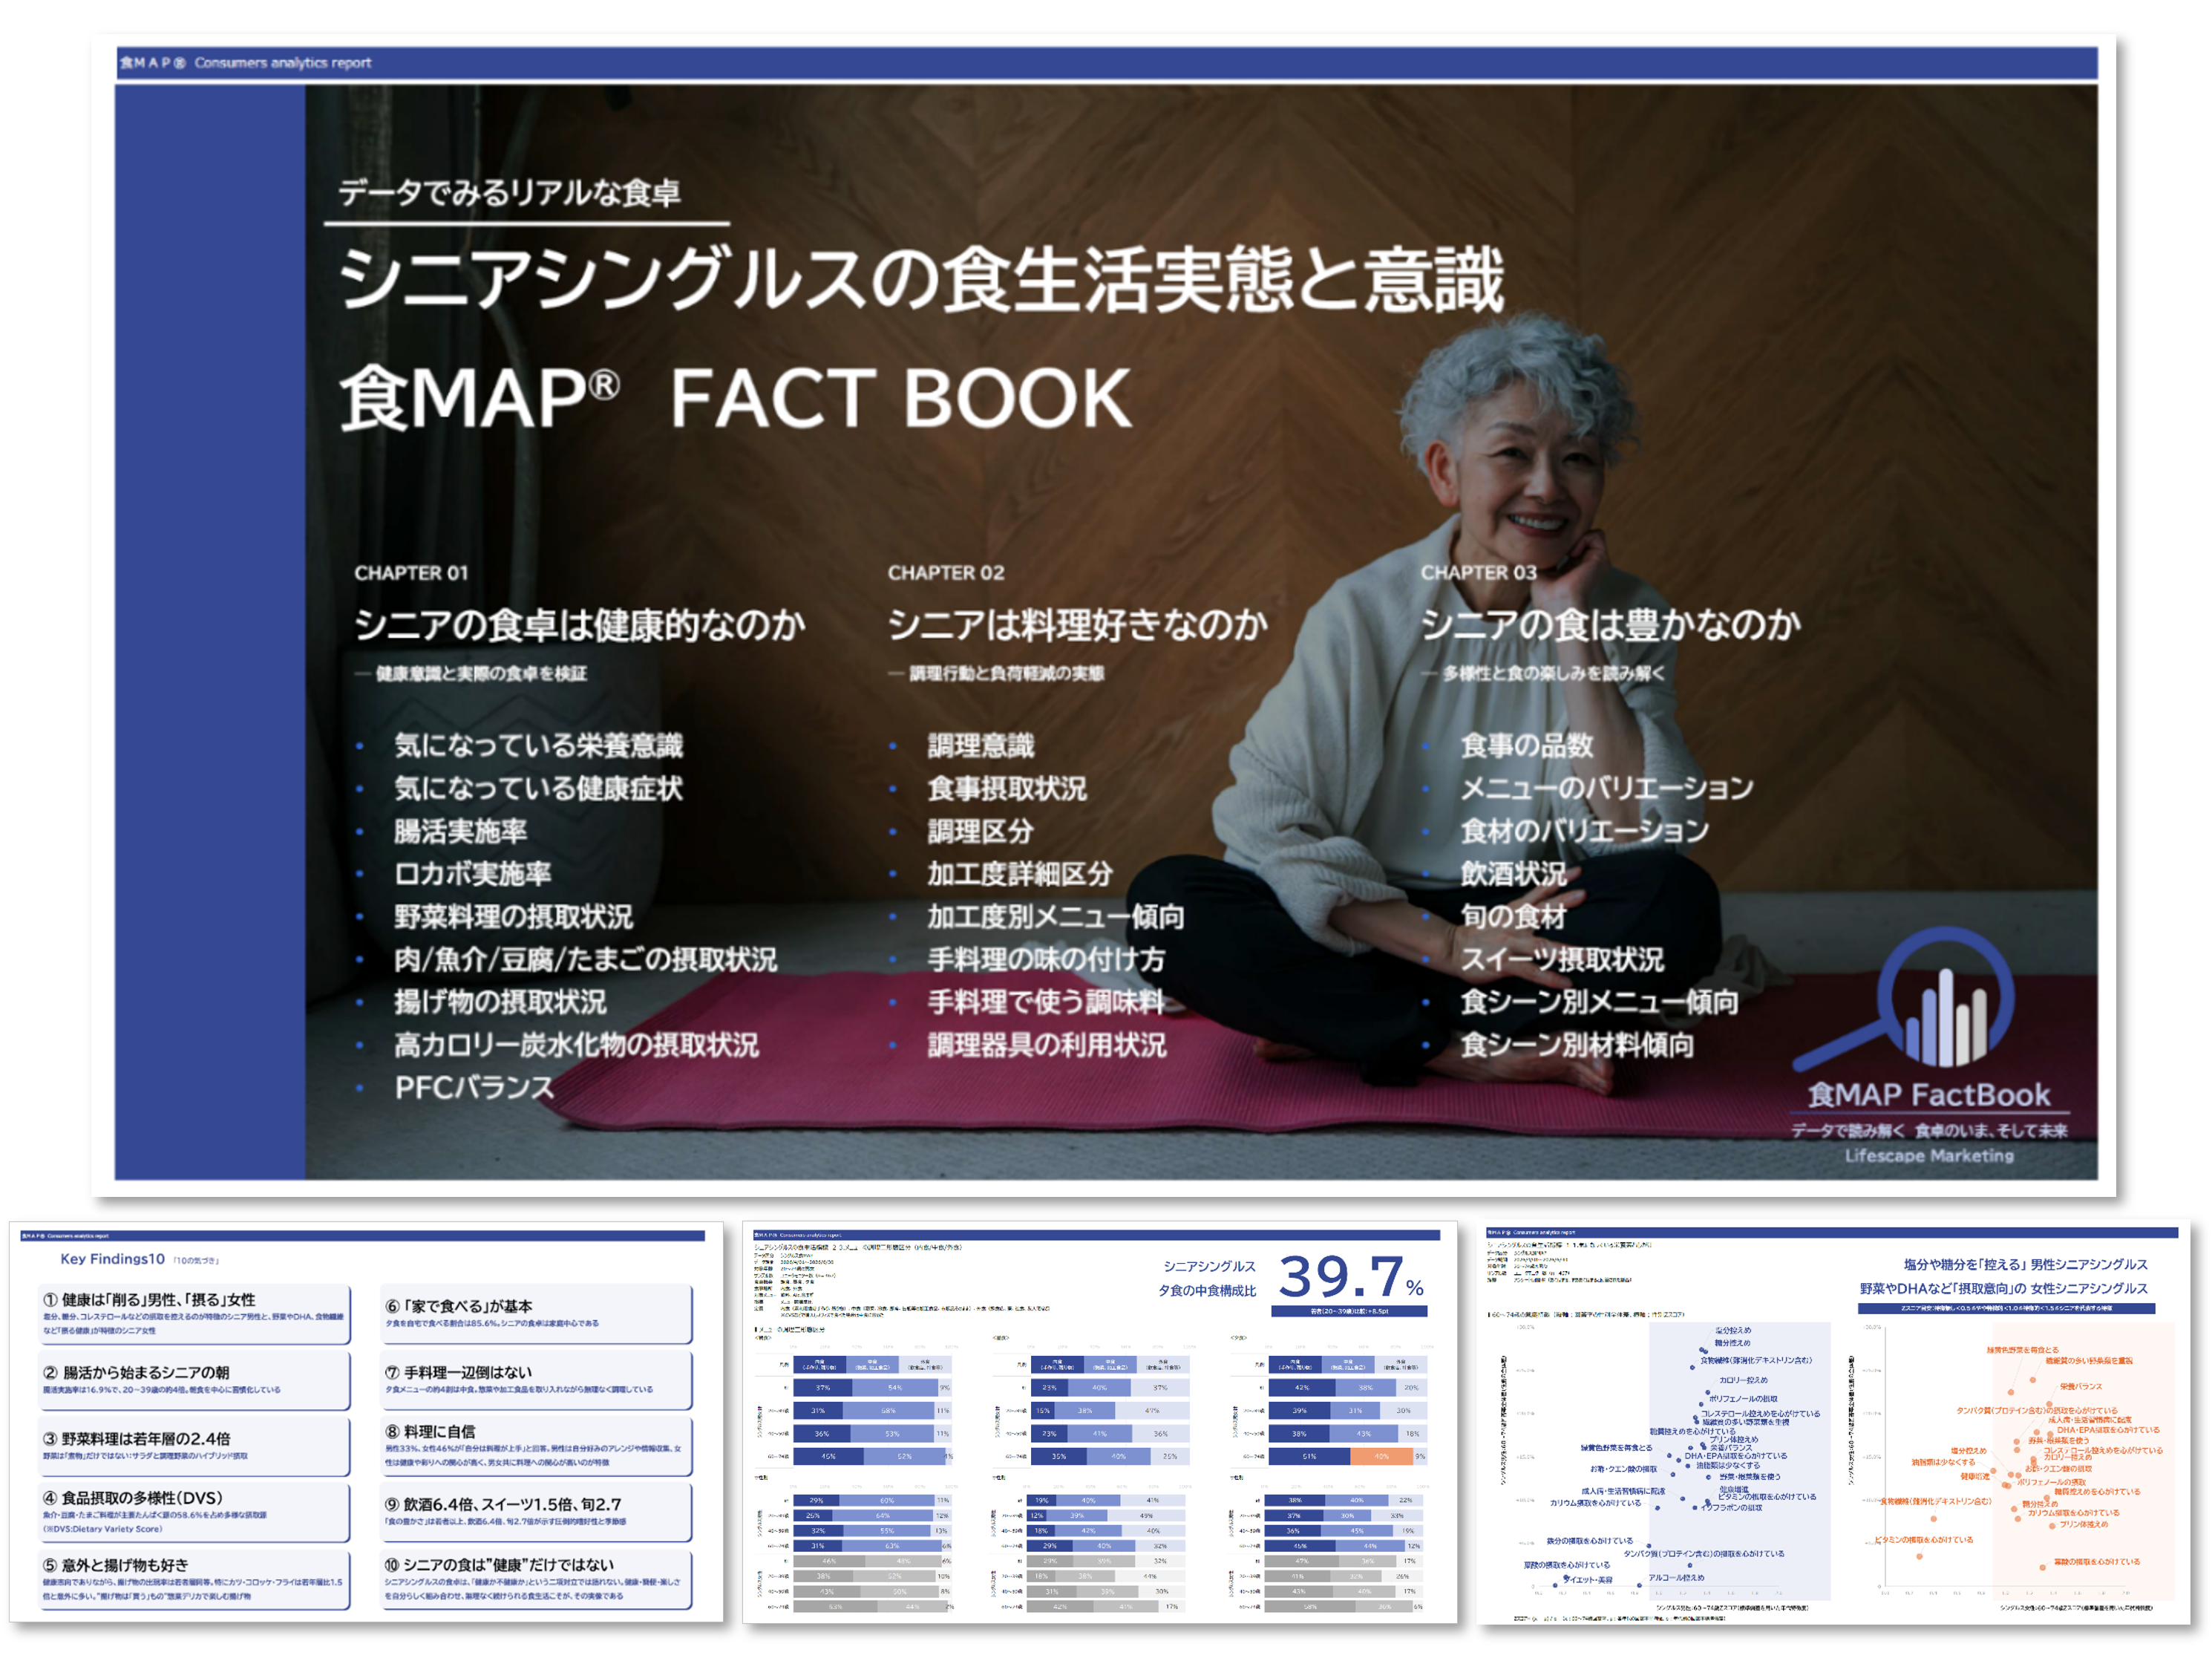This screenshot has height=1658, width=2212.
Task: Select the 'CHAPTER 02' label
Action: pyautogui.click(x=946, y=573)
